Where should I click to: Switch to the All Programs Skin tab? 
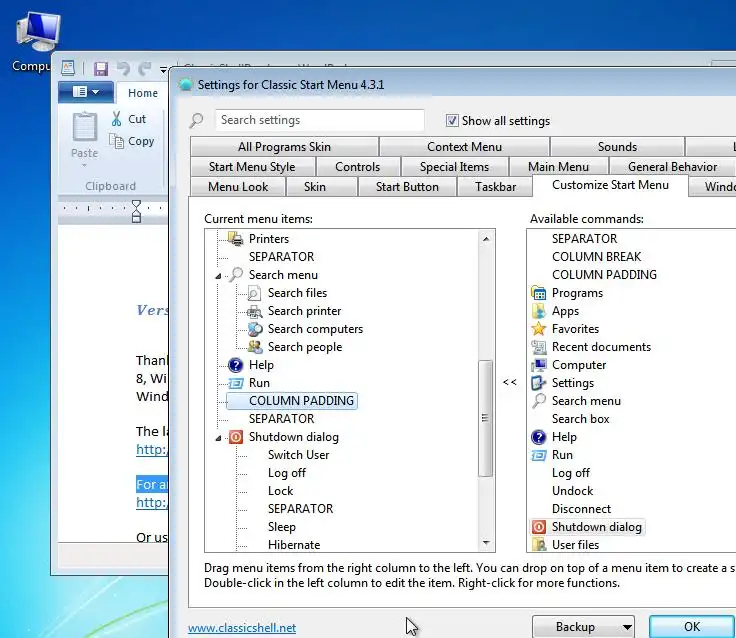click(x=284, y=147)
